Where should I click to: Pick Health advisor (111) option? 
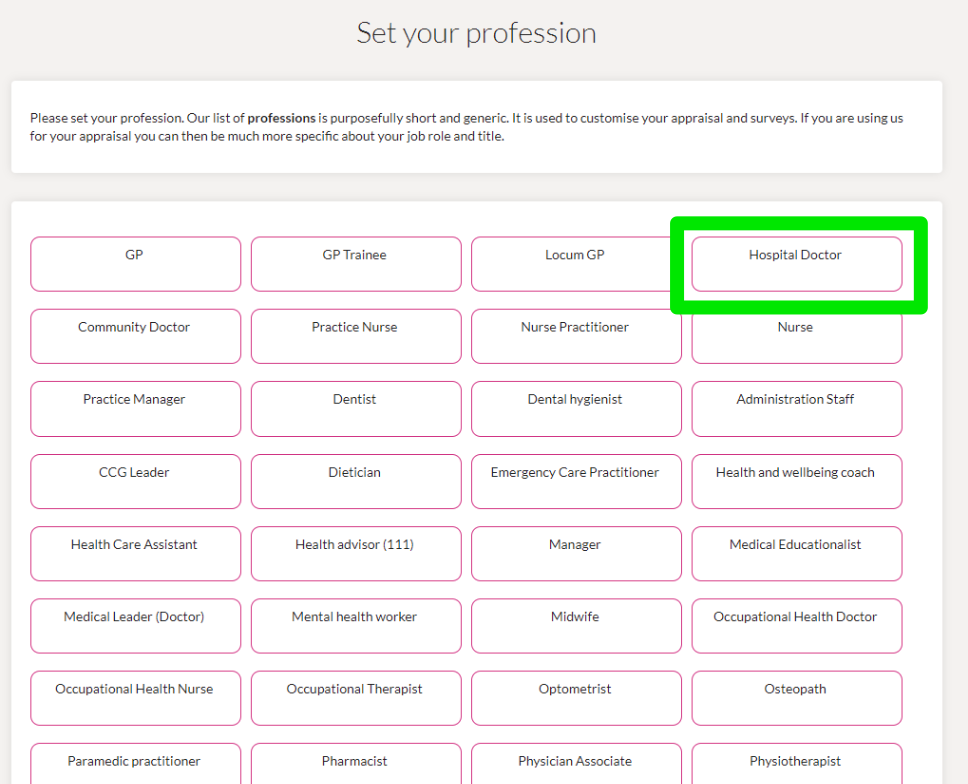click(356, 554)
